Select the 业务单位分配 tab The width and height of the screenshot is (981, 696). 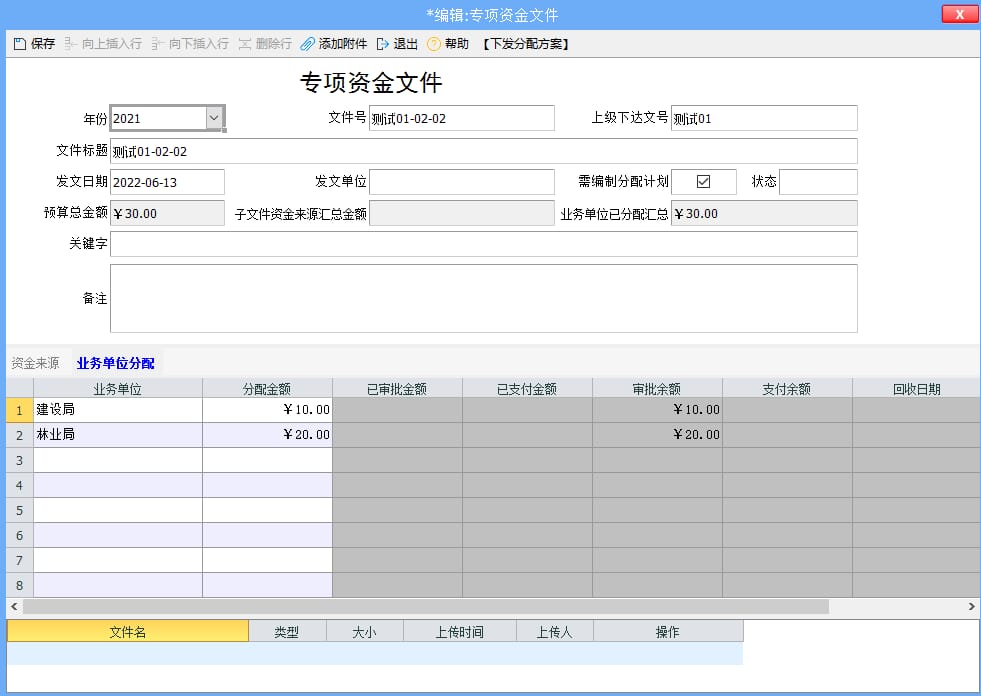[x=115, y=363]
